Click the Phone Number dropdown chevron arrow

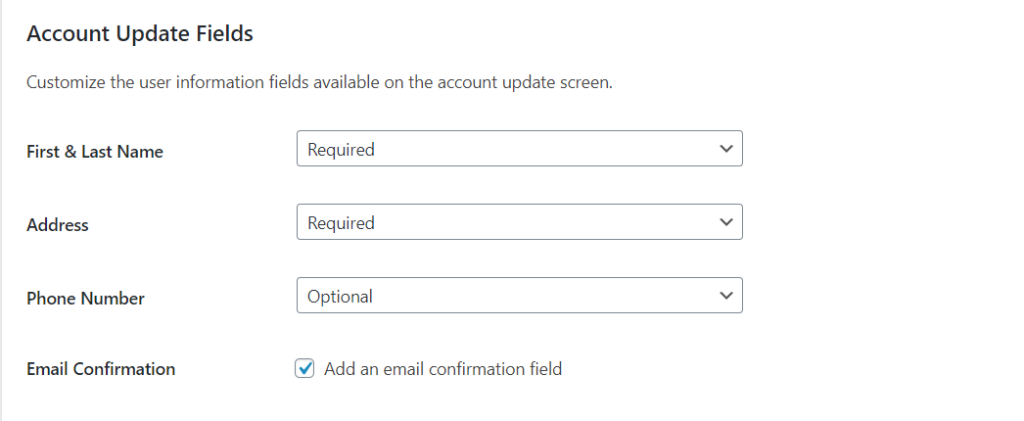(x=726, y=296)
